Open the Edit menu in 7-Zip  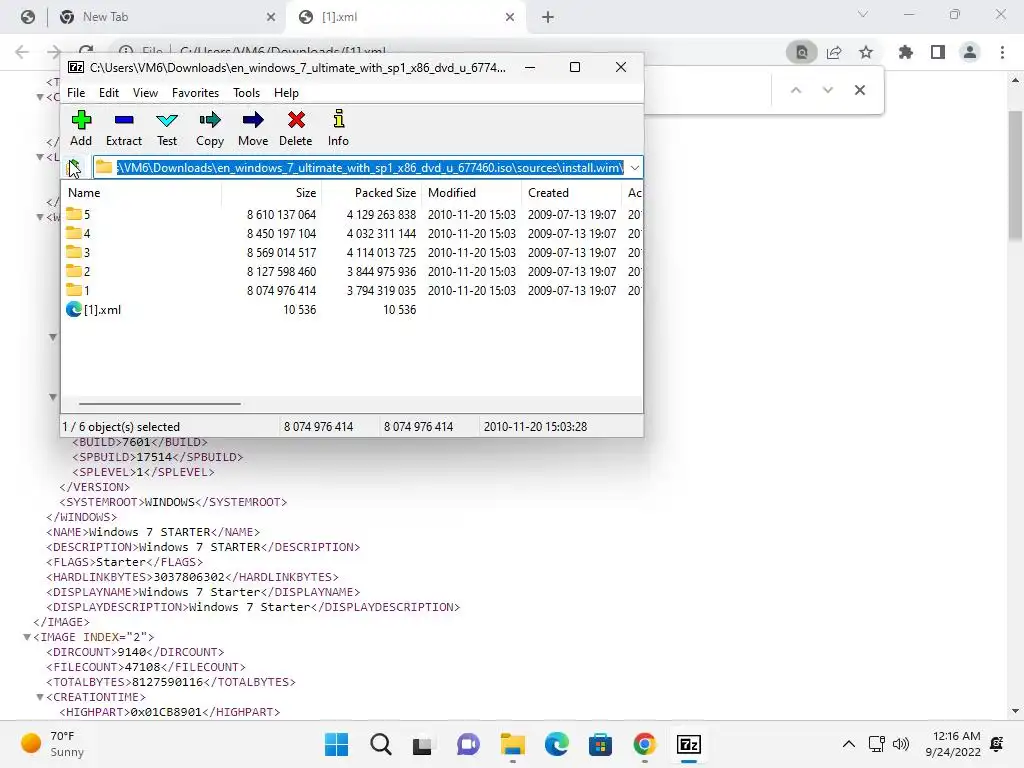click(109, 93)
